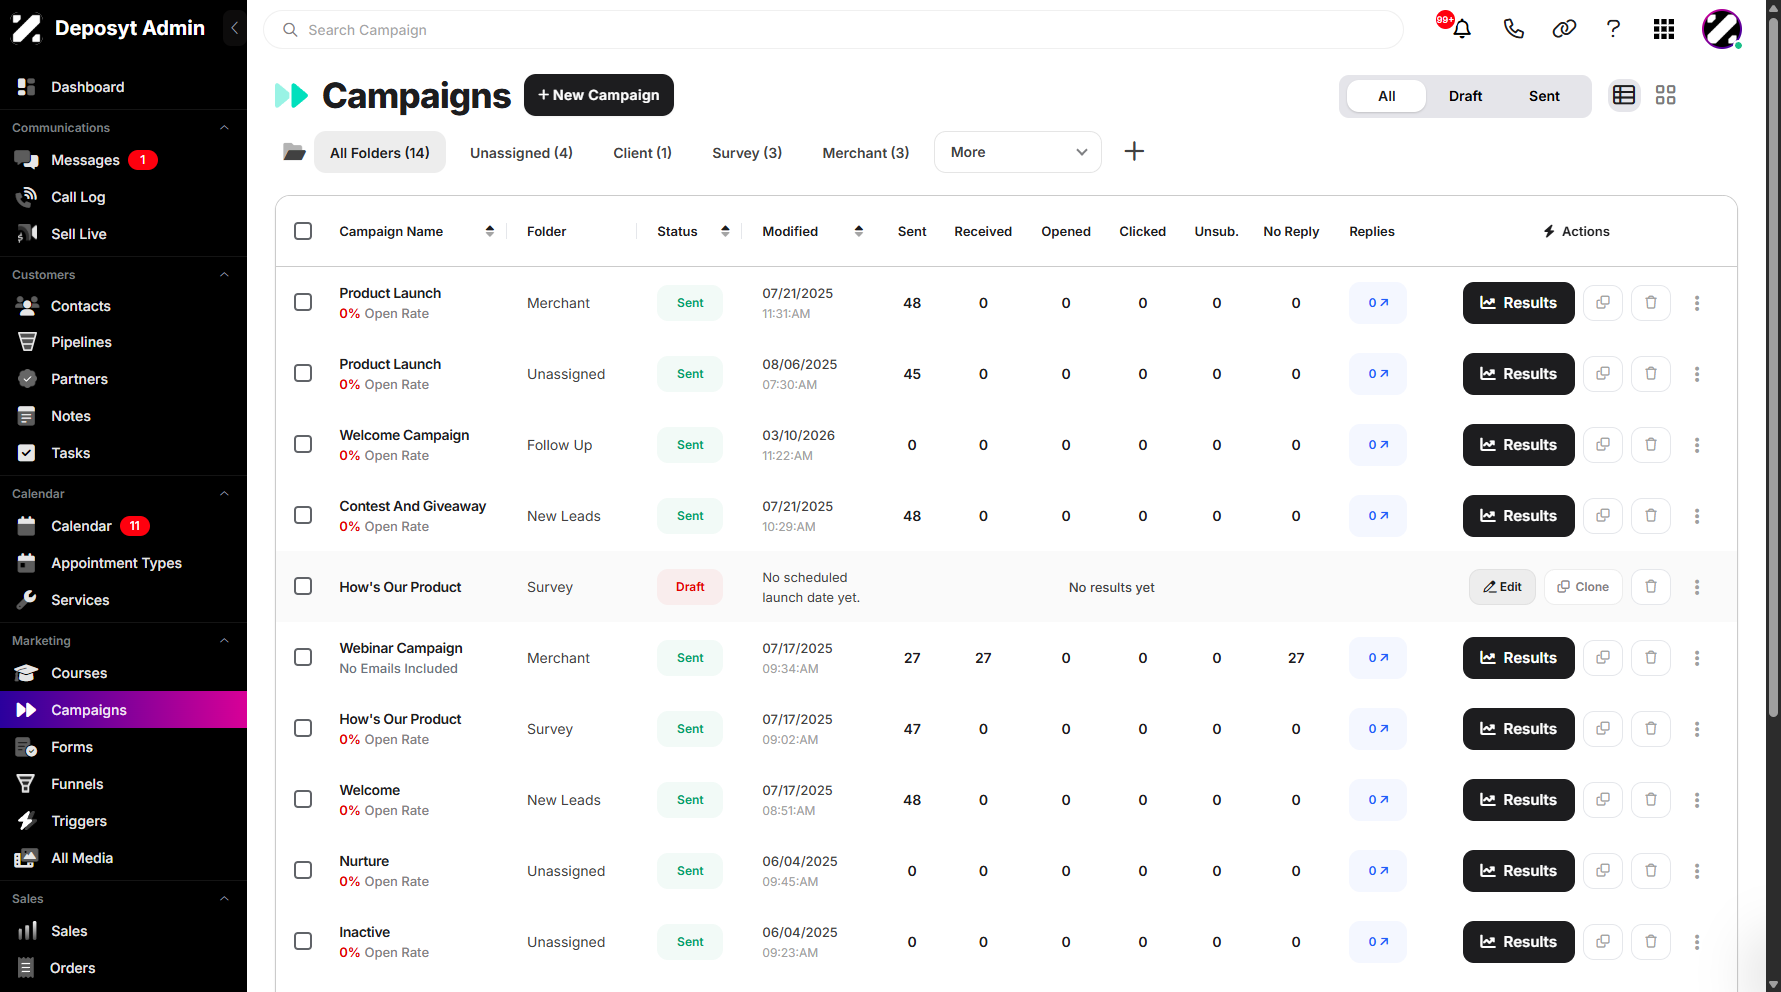
Task: Clone the first Product Launch campaign
Action: [1602, 303]
